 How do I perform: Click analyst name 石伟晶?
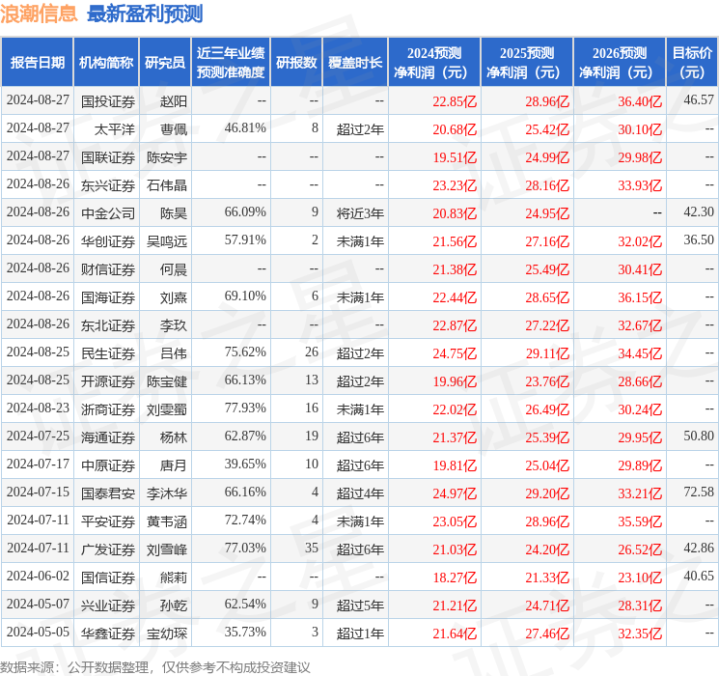point(166,185)
